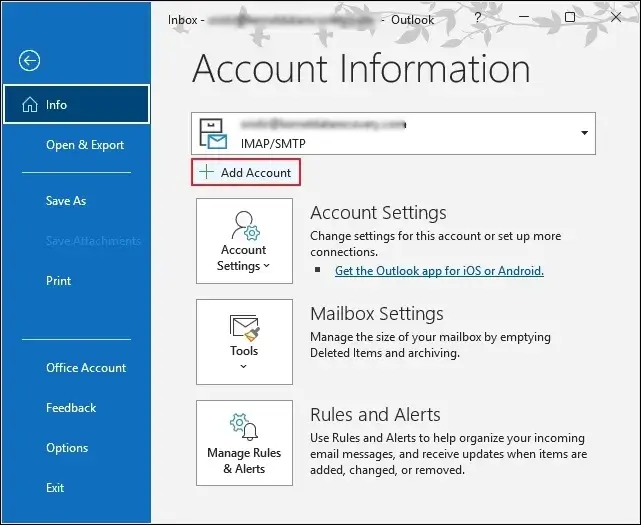Expand the Tools button chevron
Screen dimensions: 641x525
[x=244, y=366]
